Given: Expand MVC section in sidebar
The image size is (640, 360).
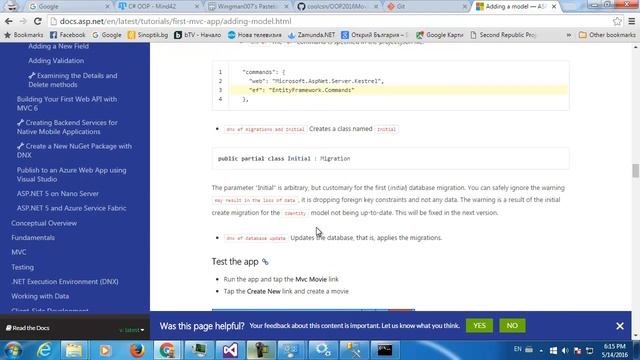Looking at the screenshot, I should pyautogui.click(x=19, y=252).
